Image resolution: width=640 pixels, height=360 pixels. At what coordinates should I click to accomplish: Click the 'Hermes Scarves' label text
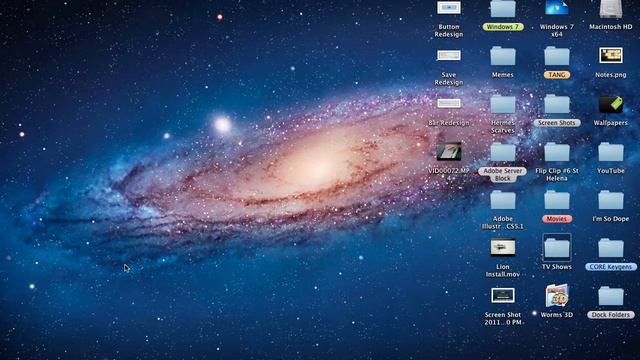(502, 127)
